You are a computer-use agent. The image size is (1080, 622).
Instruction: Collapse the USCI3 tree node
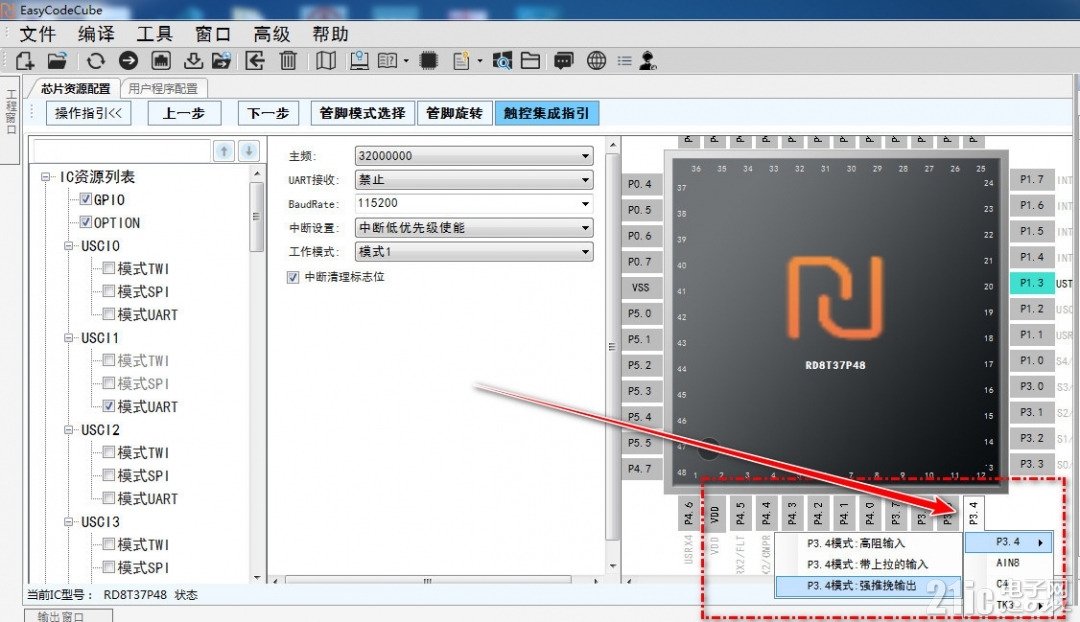68,521
